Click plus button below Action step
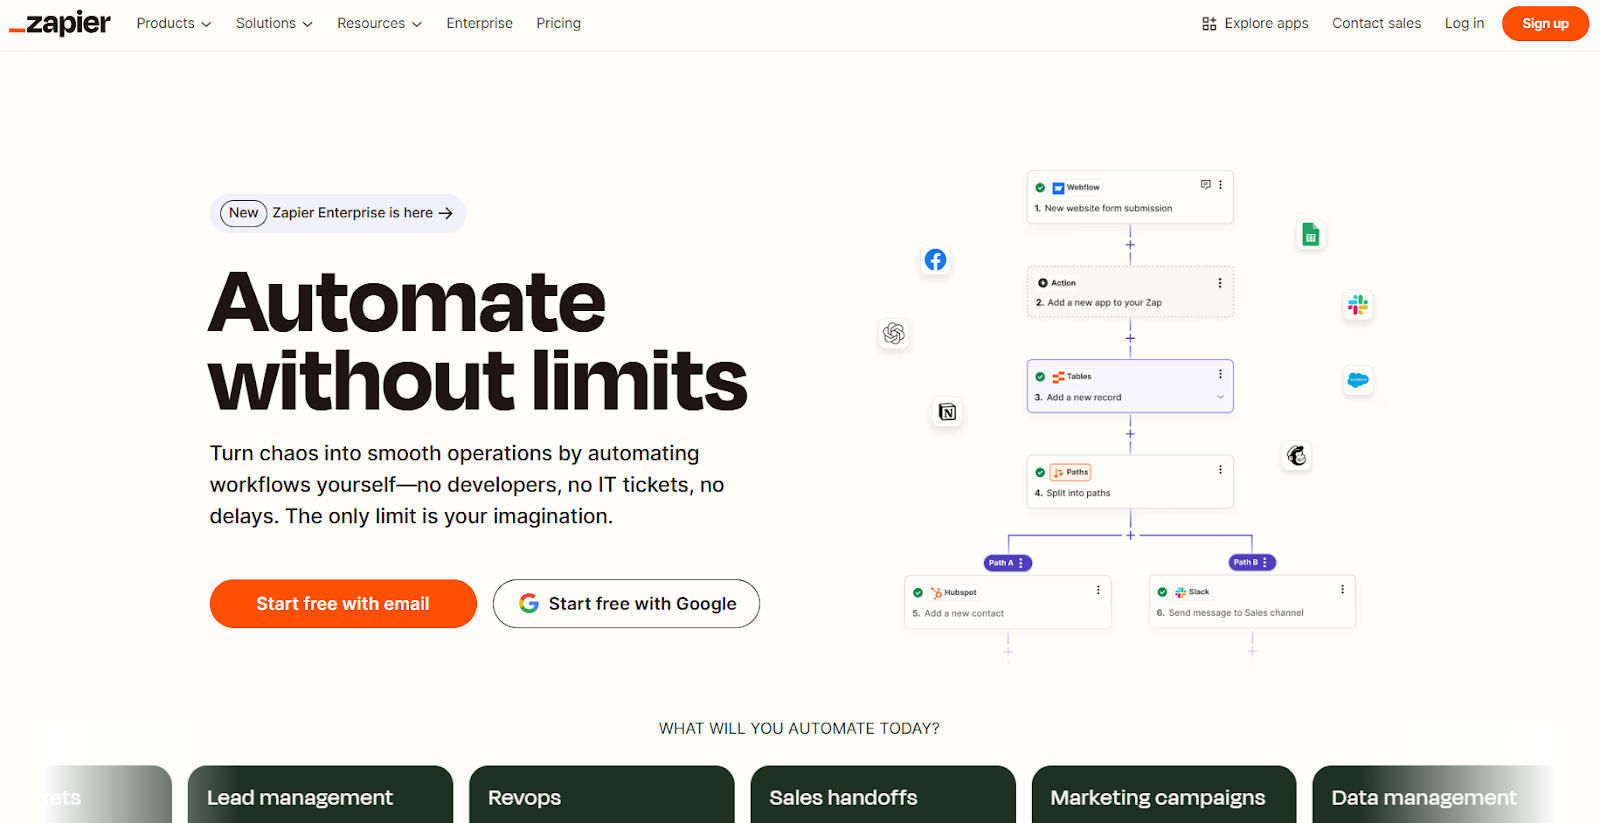Viewport: 1600px width, 823px height. coord(1130,338)
